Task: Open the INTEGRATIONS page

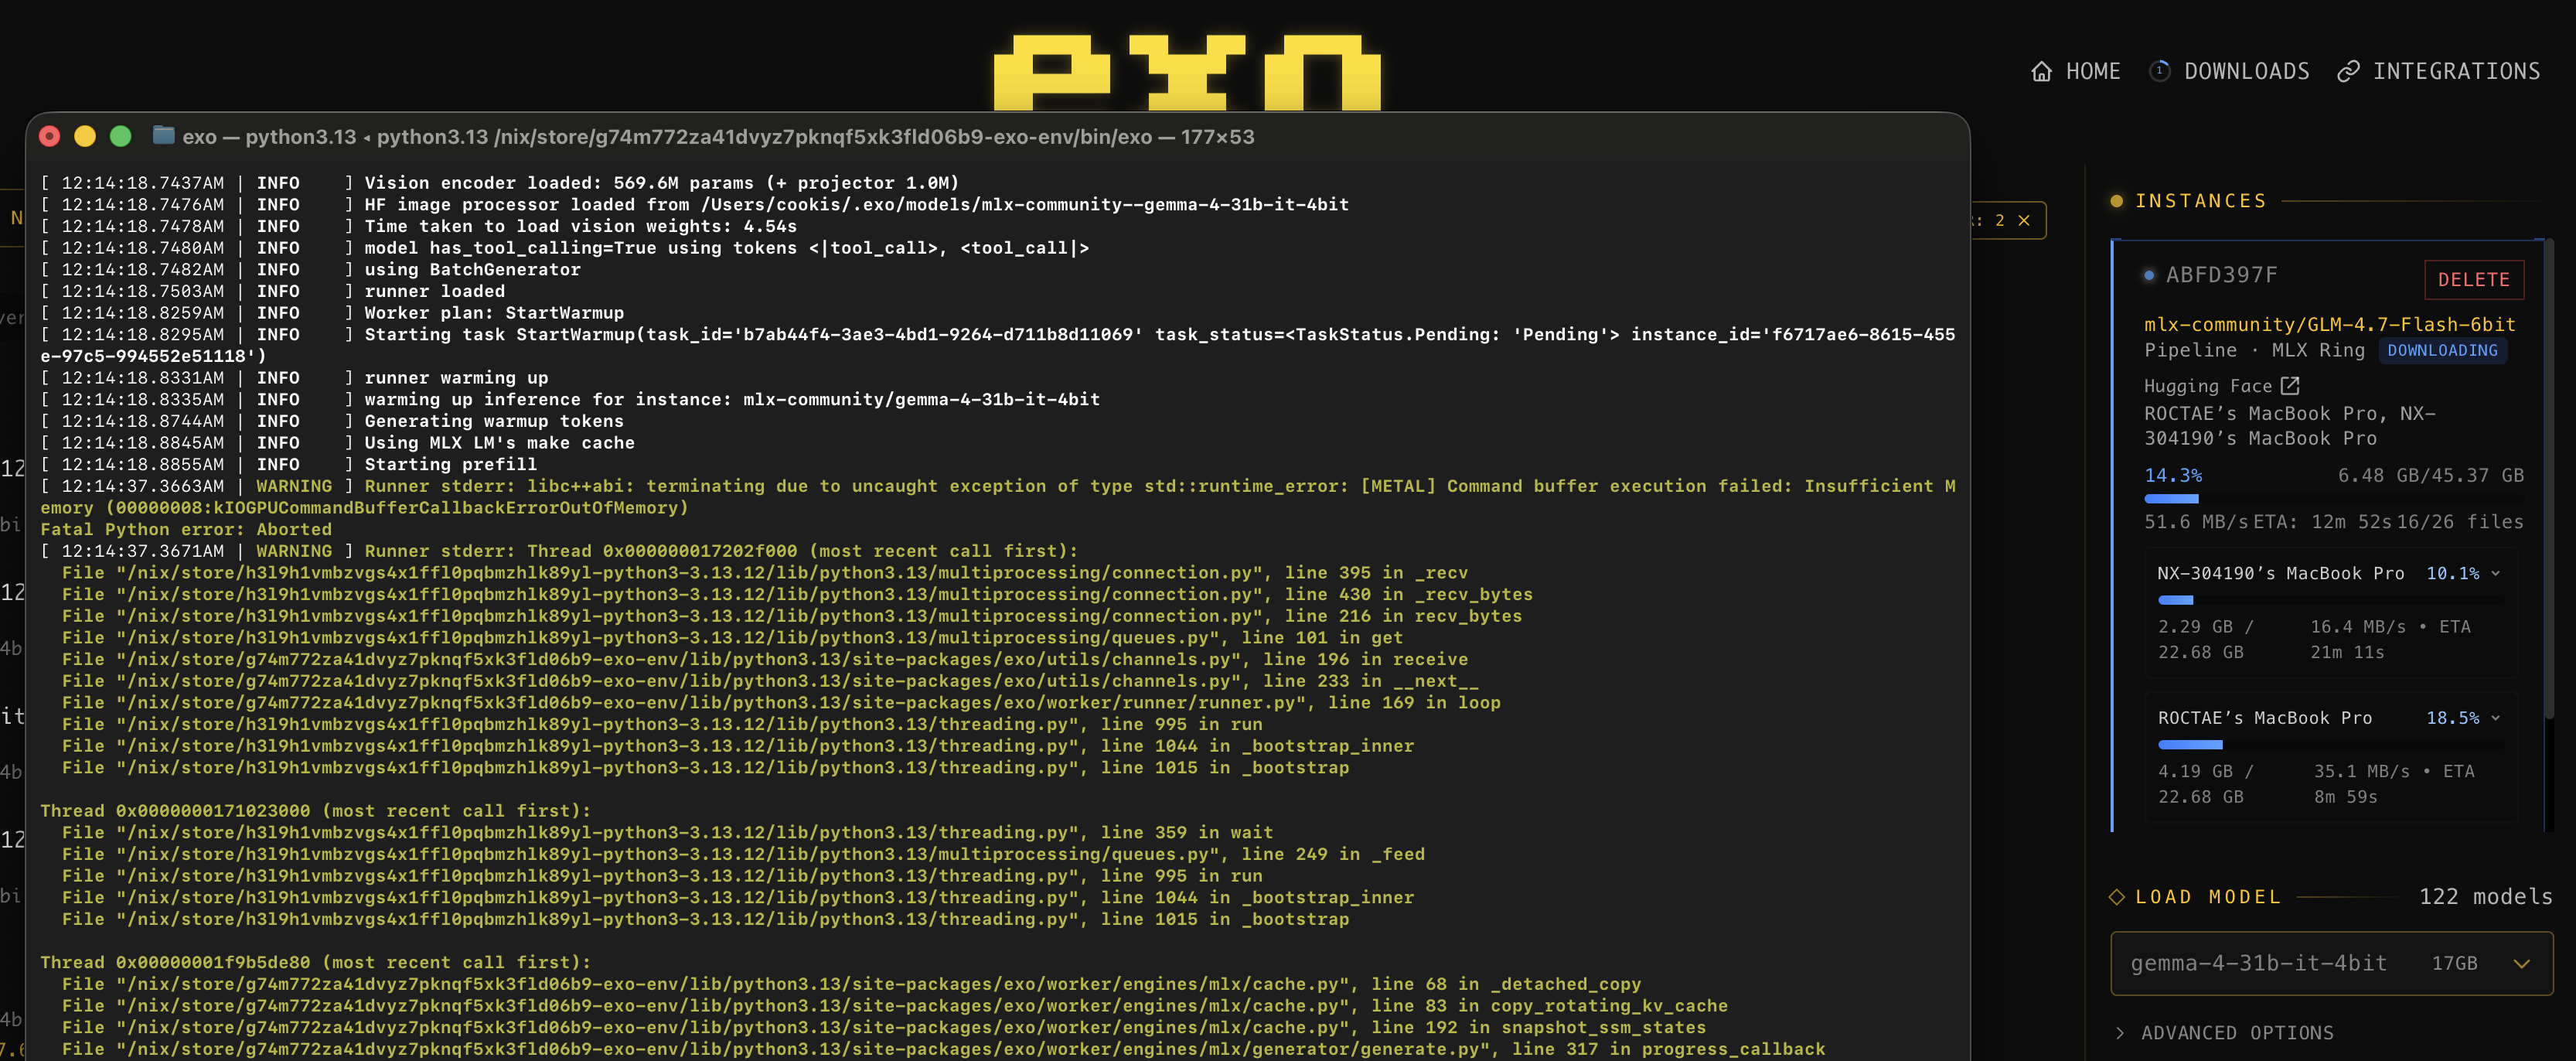Action: pyautogui.click(x=2439, y=72)
